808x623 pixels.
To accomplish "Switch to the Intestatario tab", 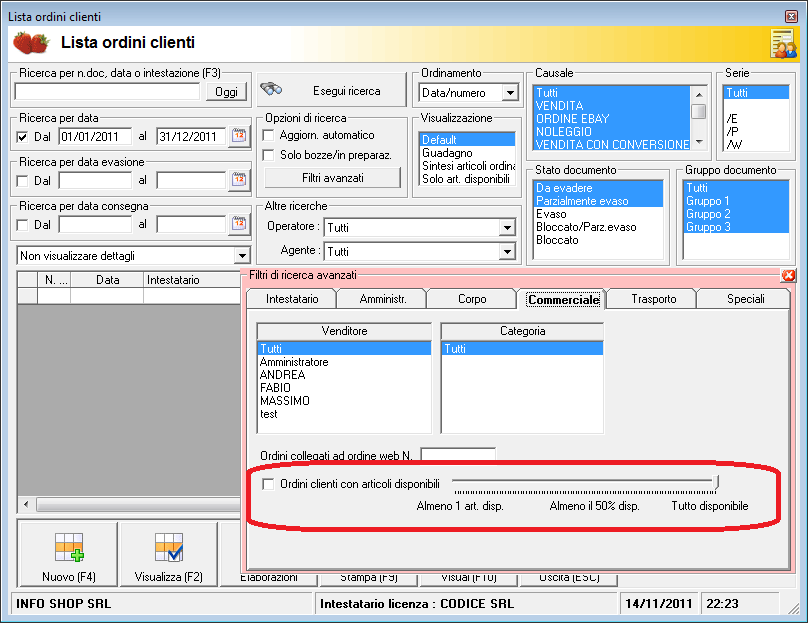I will 292,299.
